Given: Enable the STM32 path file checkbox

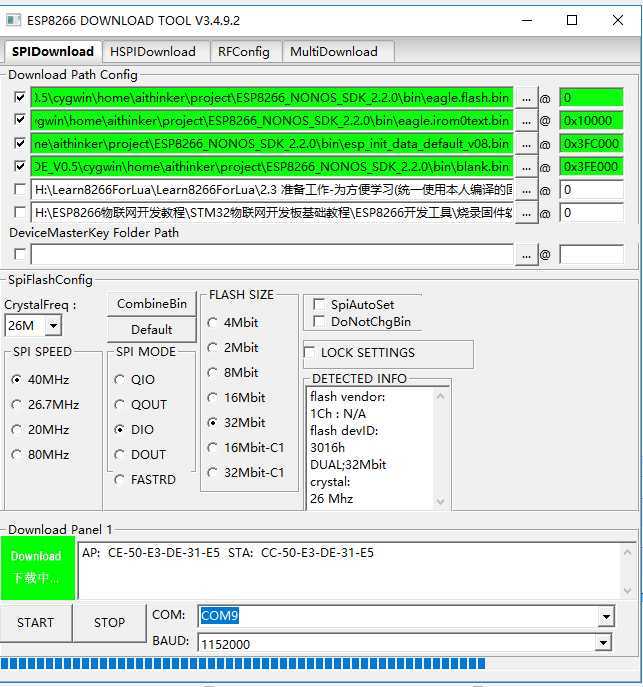Looking at the screenshot, I should click(x=20, y=212).
